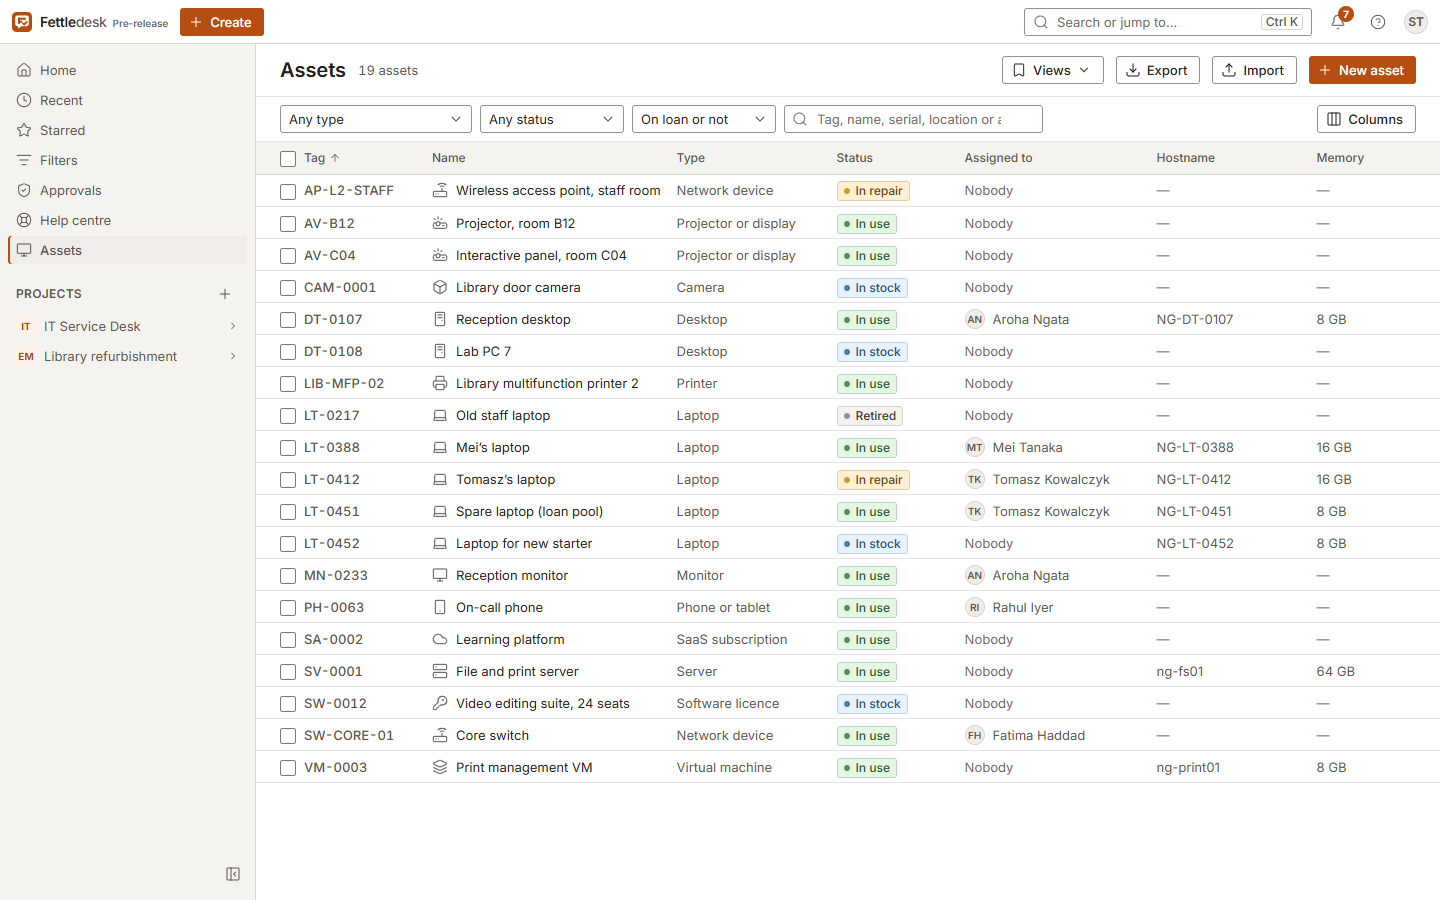This screenshot has width=1440, height=900.
Task: Open the Views dropdown
Action: (1053, 70)
